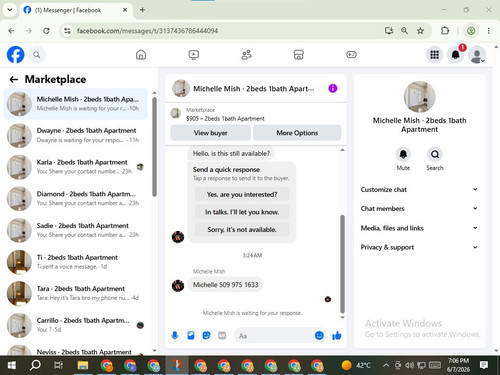500x375 pixels.
Task: Open the Marketplace storefront icon
Action: coord(299,55)
